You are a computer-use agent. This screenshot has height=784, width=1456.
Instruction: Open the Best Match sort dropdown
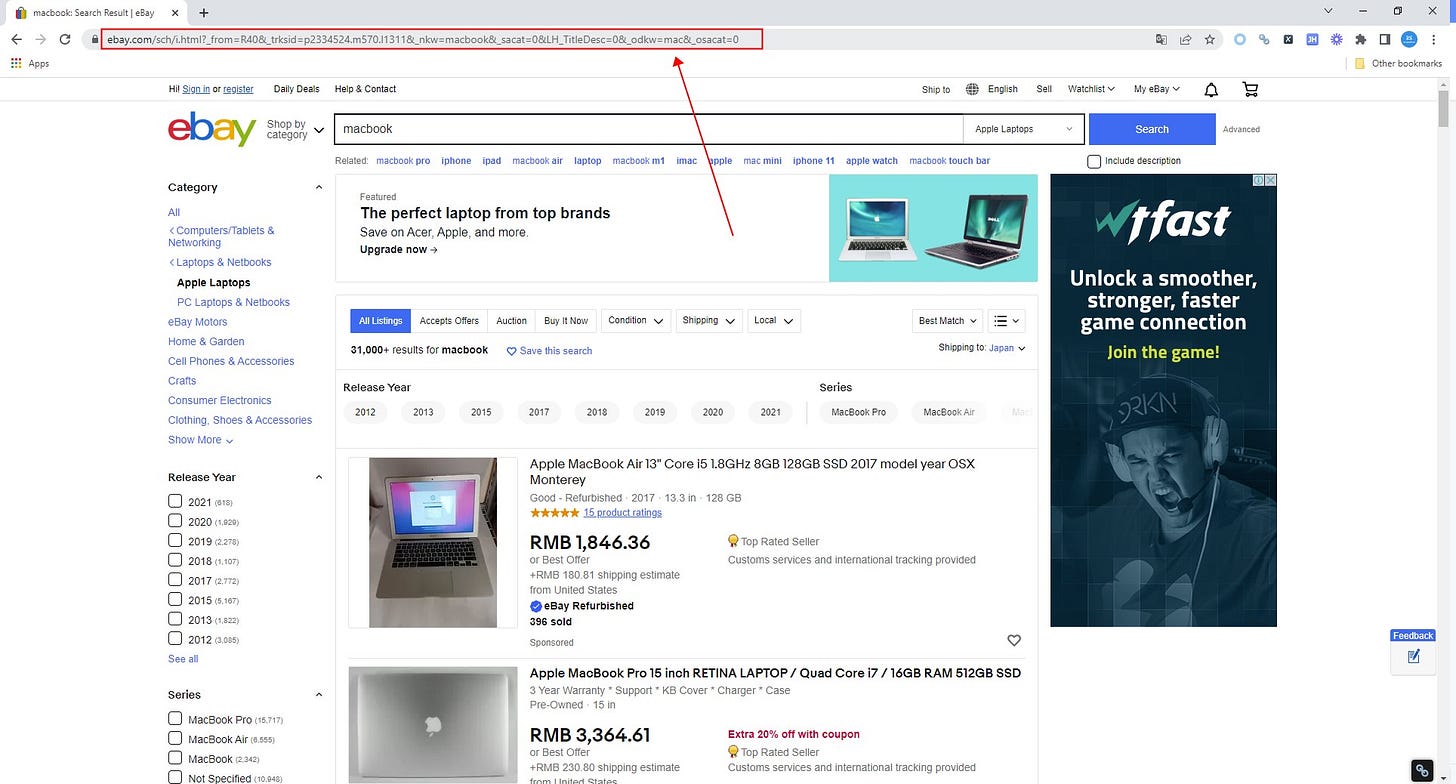pyautogui.click(x=947, y=321)
